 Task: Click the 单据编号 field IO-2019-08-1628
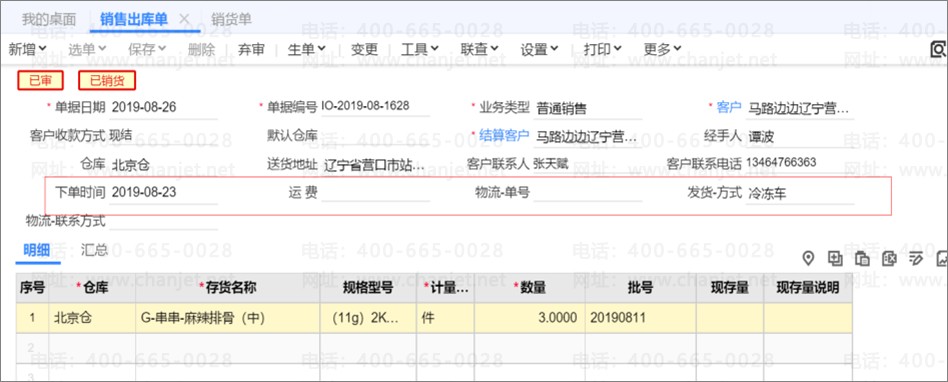pyautogui.click(x=375, y=107)
